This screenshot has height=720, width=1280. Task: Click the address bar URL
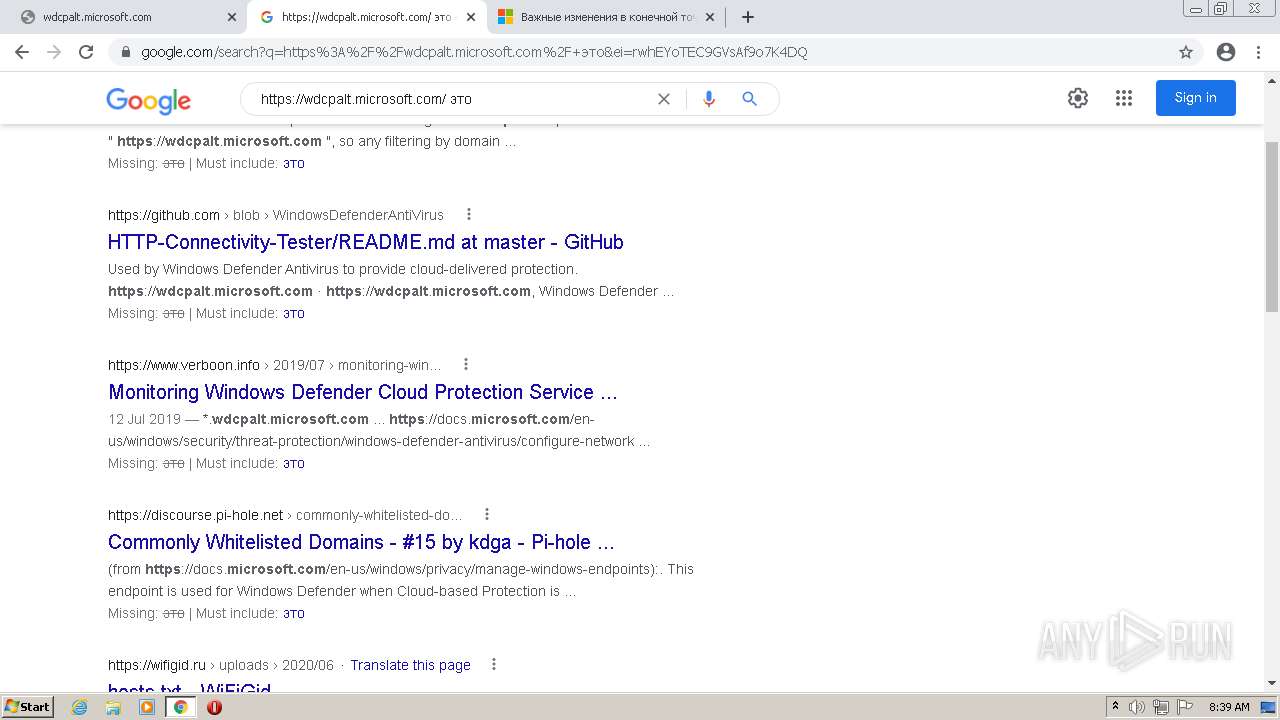click(474, 52)
